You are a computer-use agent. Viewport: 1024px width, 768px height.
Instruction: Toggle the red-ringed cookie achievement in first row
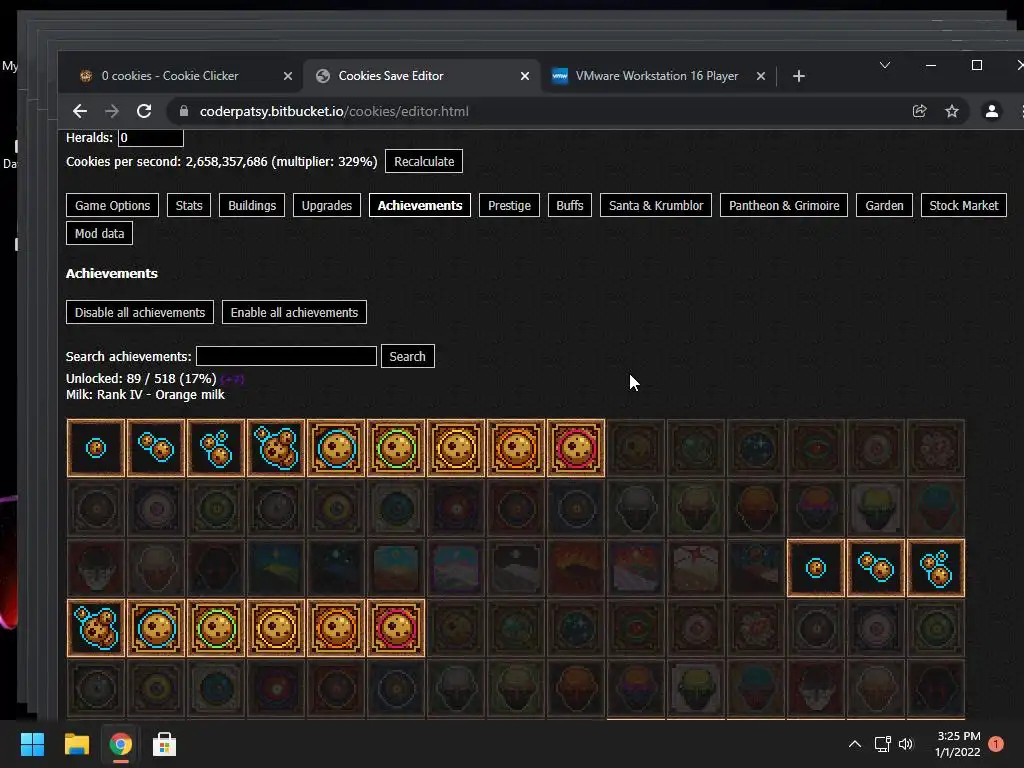click(x=576, y=448)
